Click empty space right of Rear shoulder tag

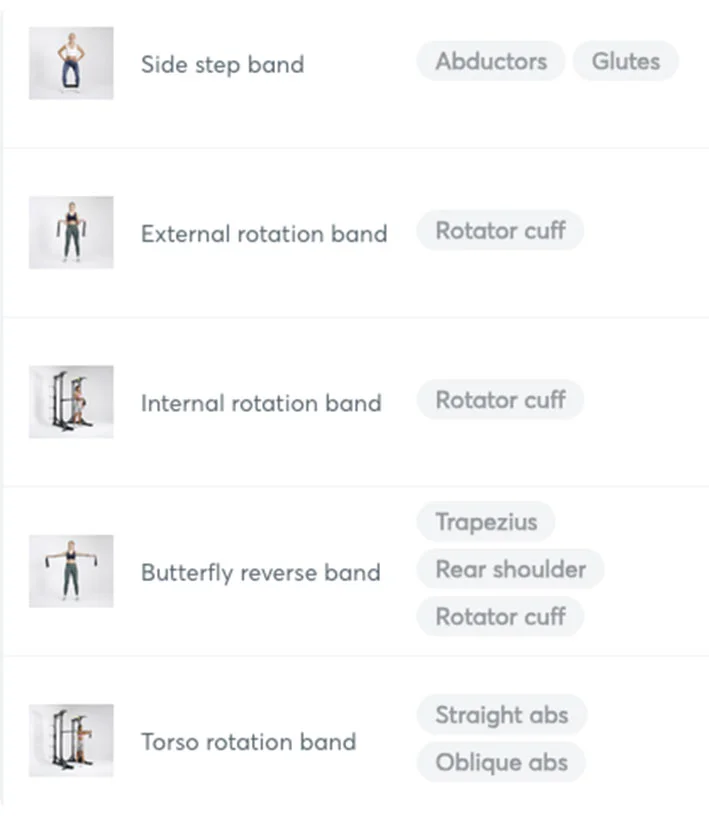pyautogui.click(x=655, y=569)
